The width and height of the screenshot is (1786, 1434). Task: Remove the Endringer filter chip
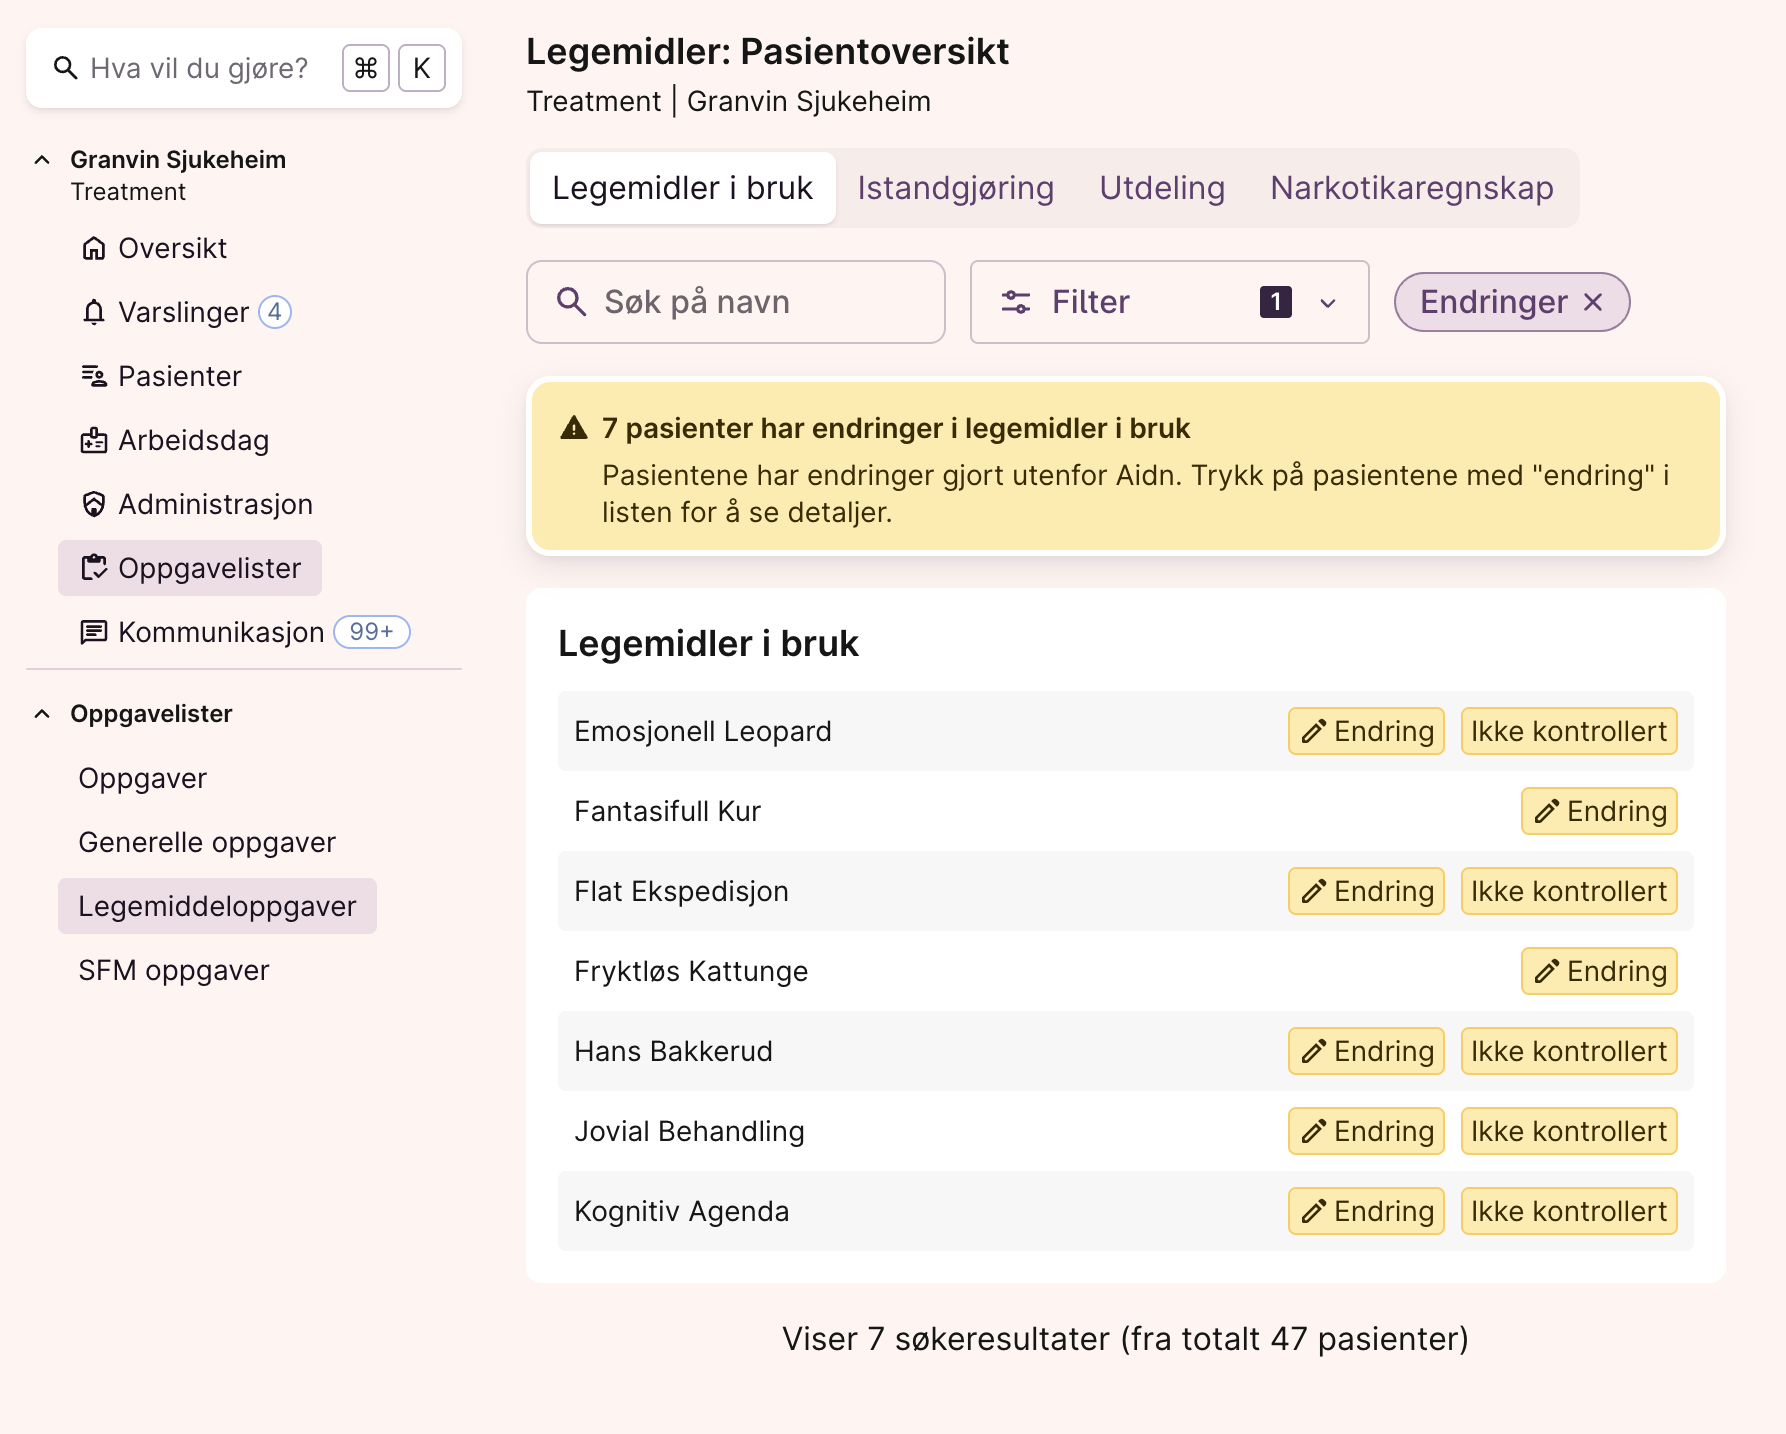tap(1593, 302)
